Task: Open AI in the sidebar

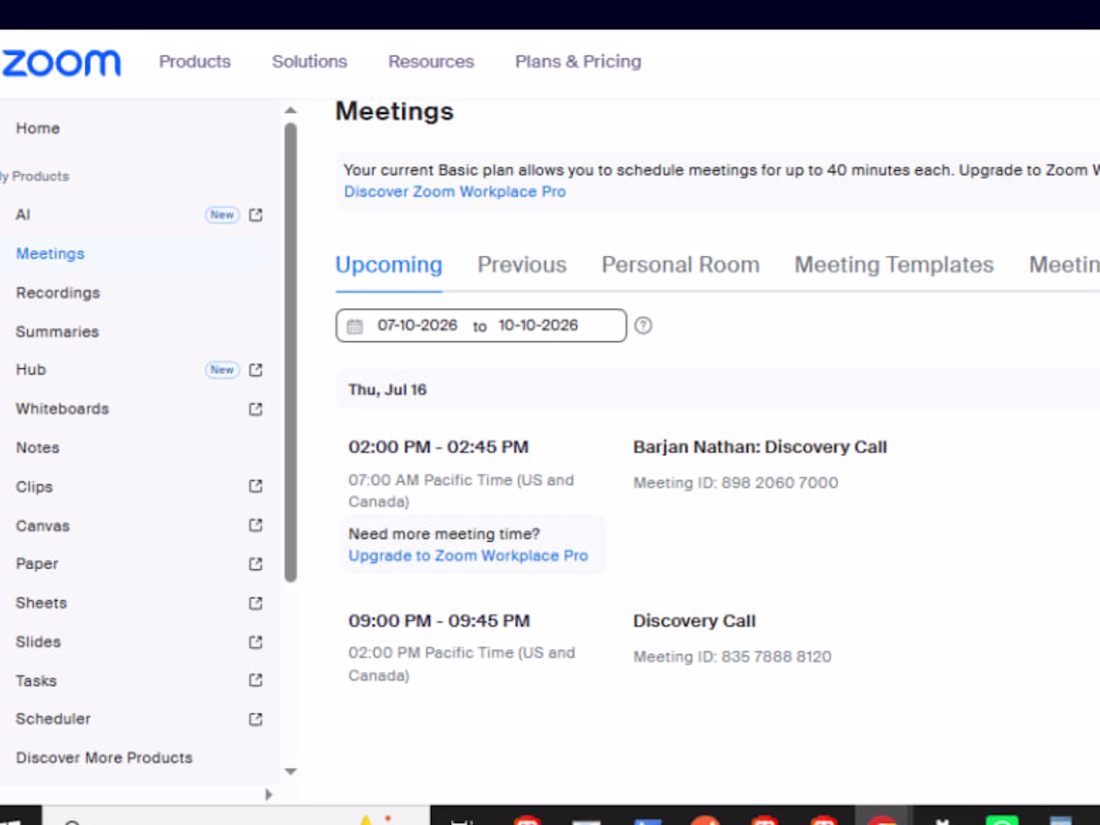Action: [23, 215]
